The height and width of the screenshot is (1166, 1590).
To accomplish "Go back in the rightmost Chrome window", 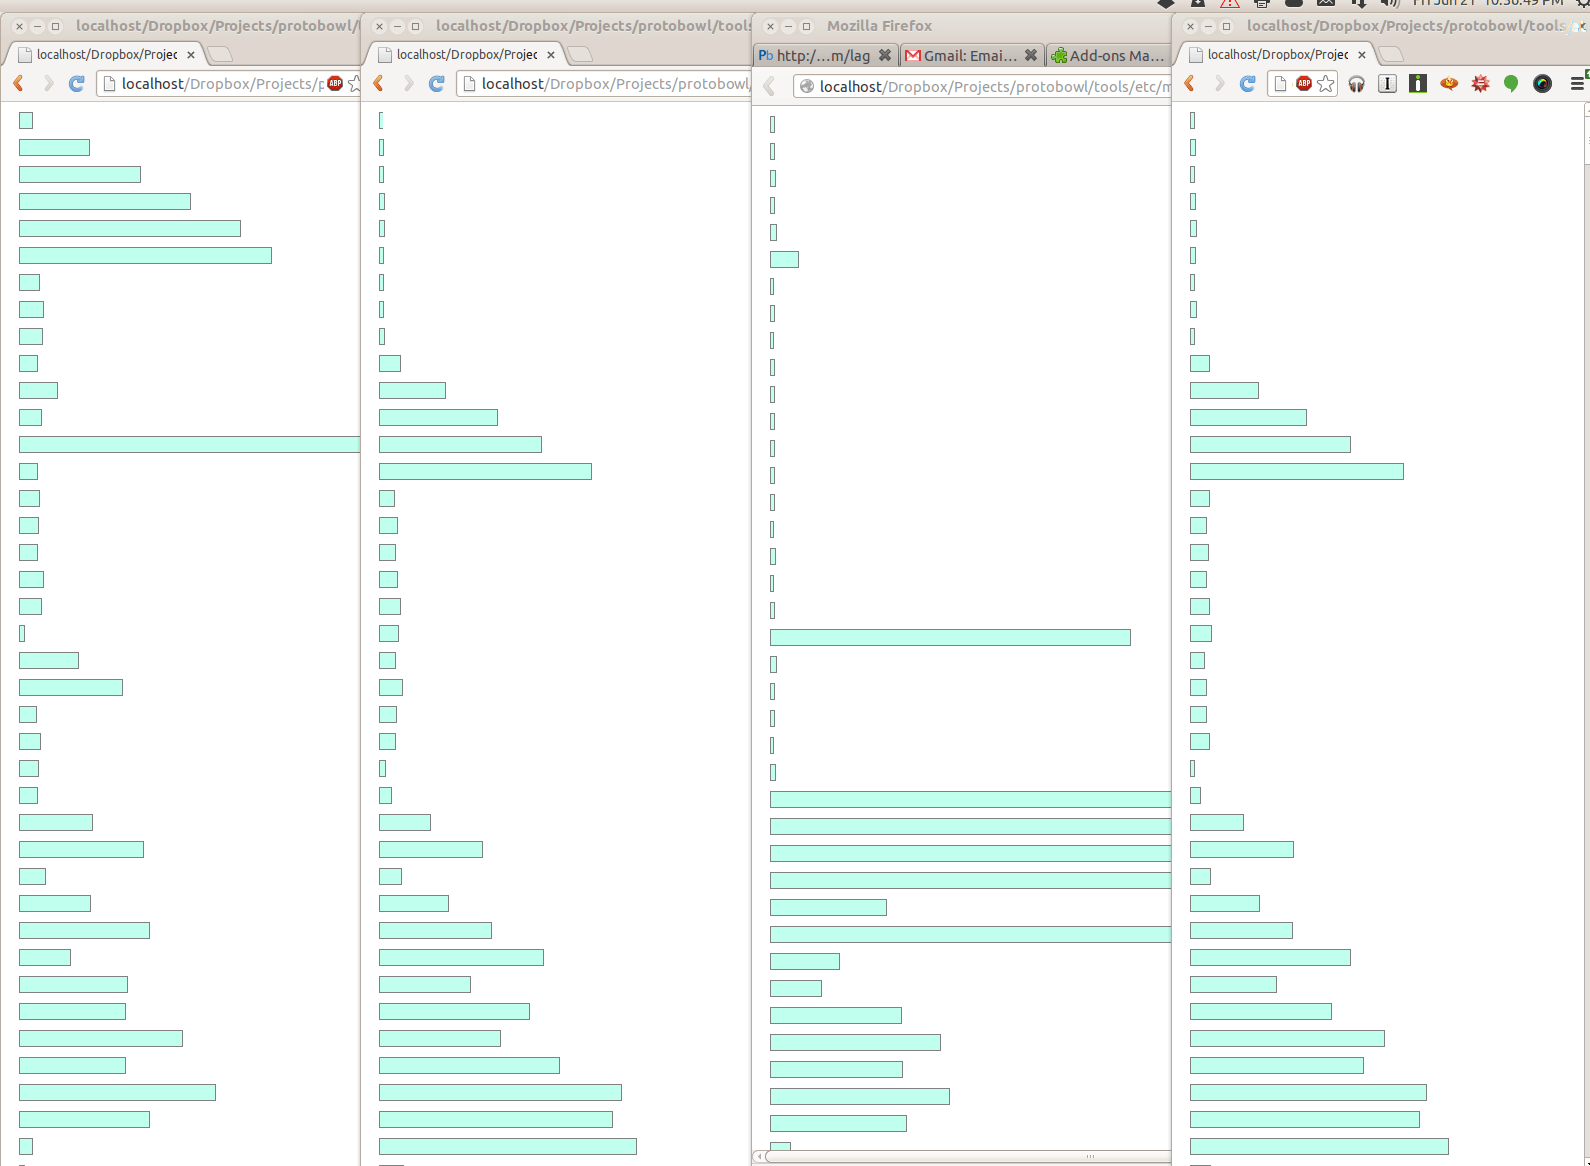I will 1190,84.
